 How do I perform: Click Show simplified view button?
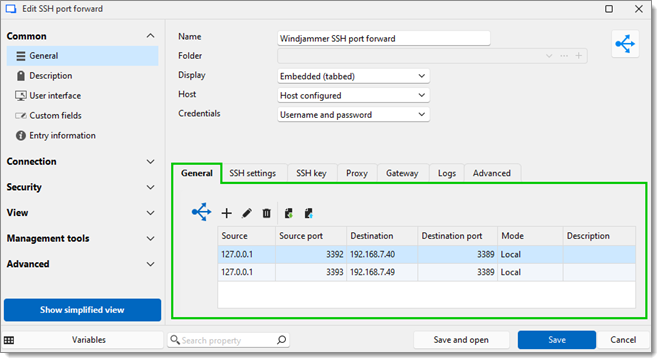[82, 310]
